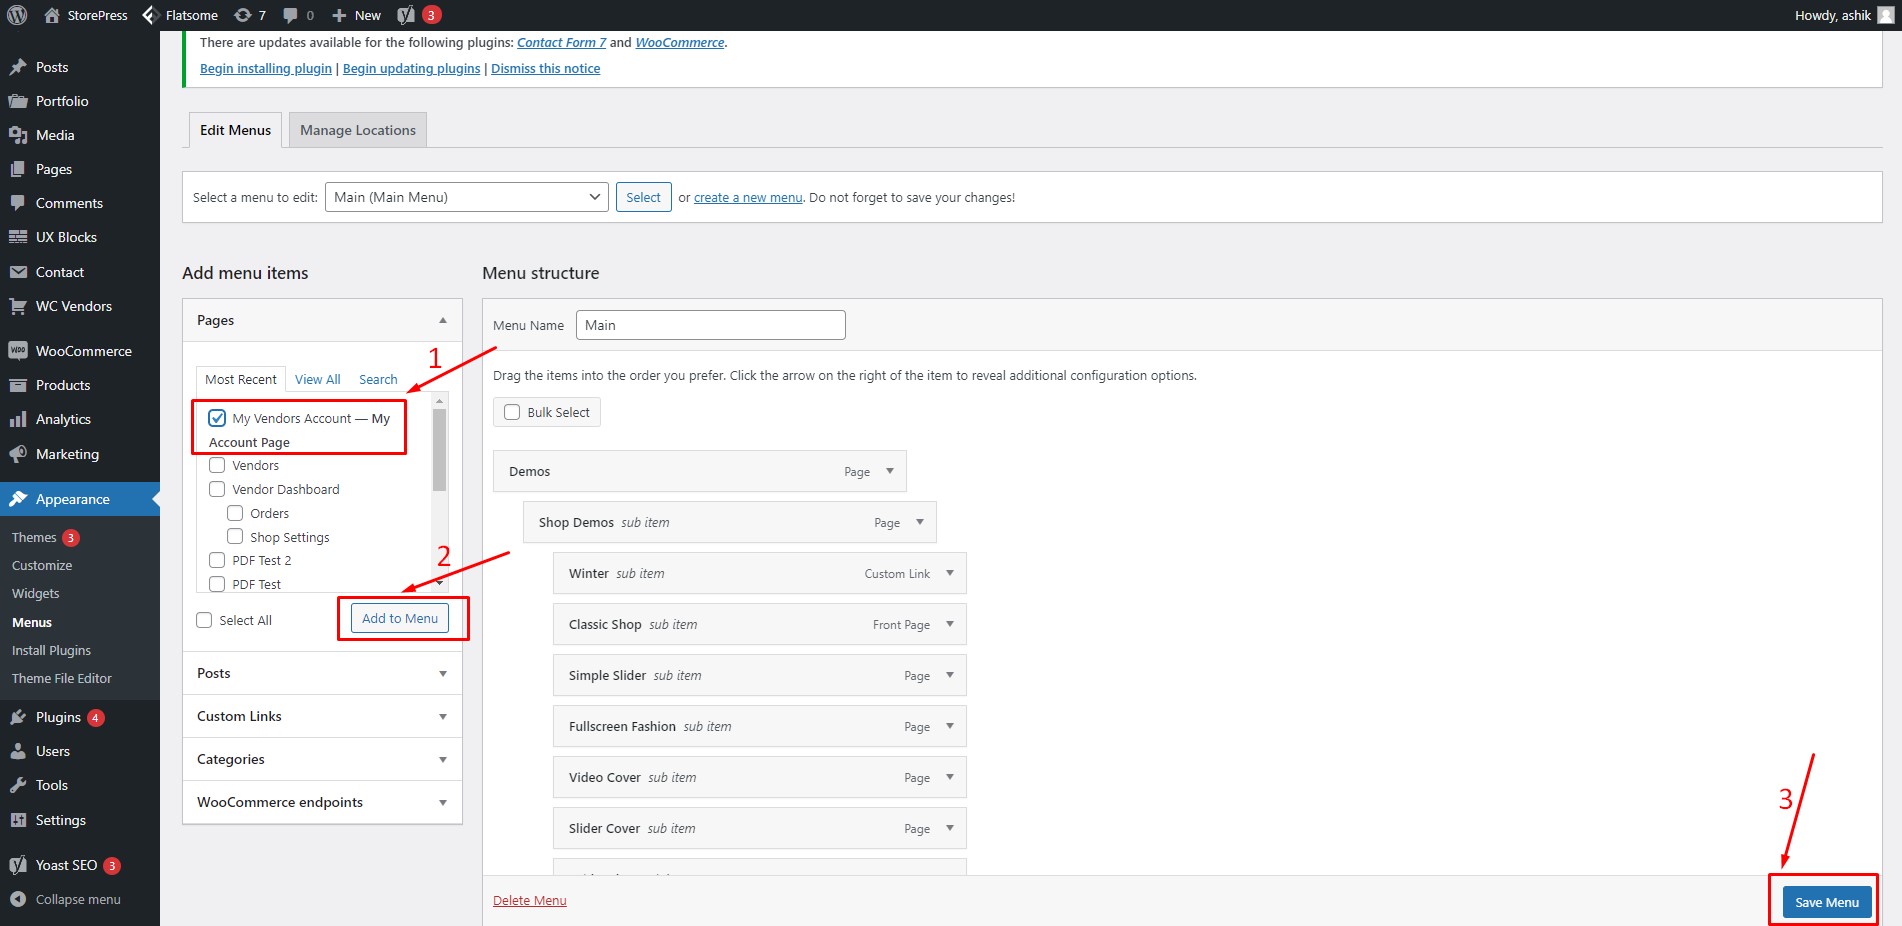Open the updates icon in admin bar

pos(243,15)
